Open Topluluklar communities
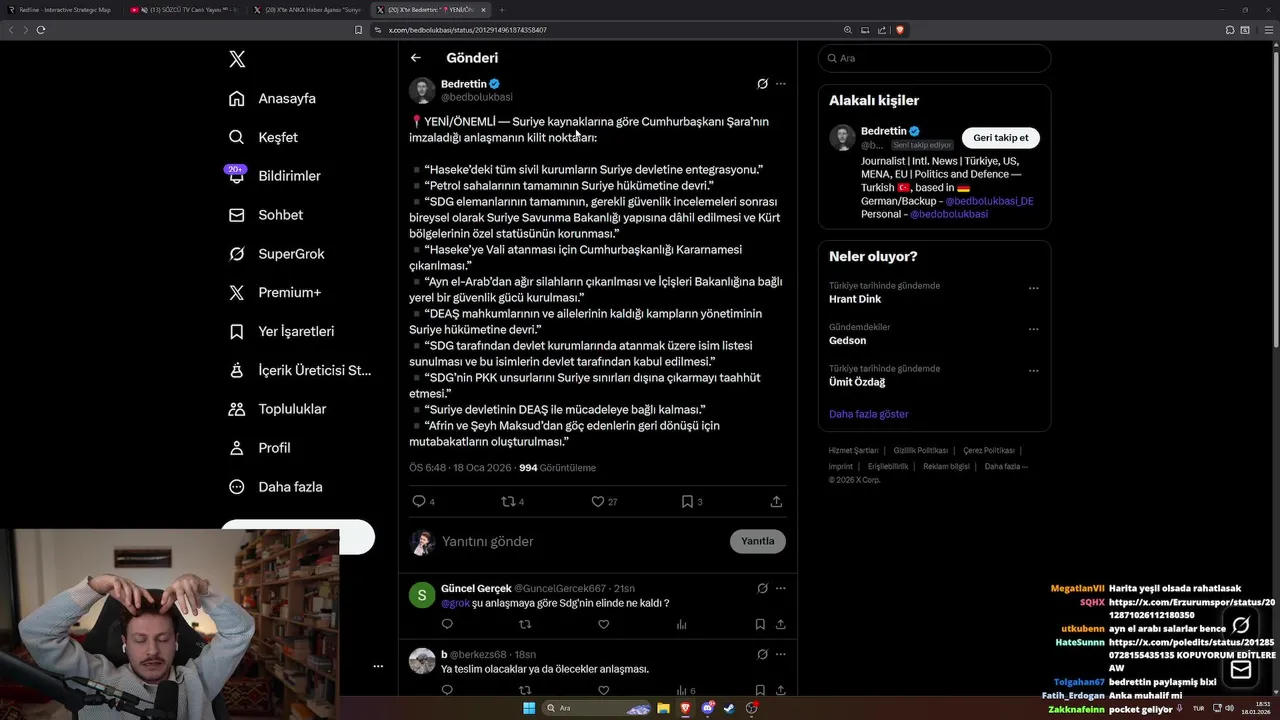Screen dimensions: 1280x720 tap(278, 409)
